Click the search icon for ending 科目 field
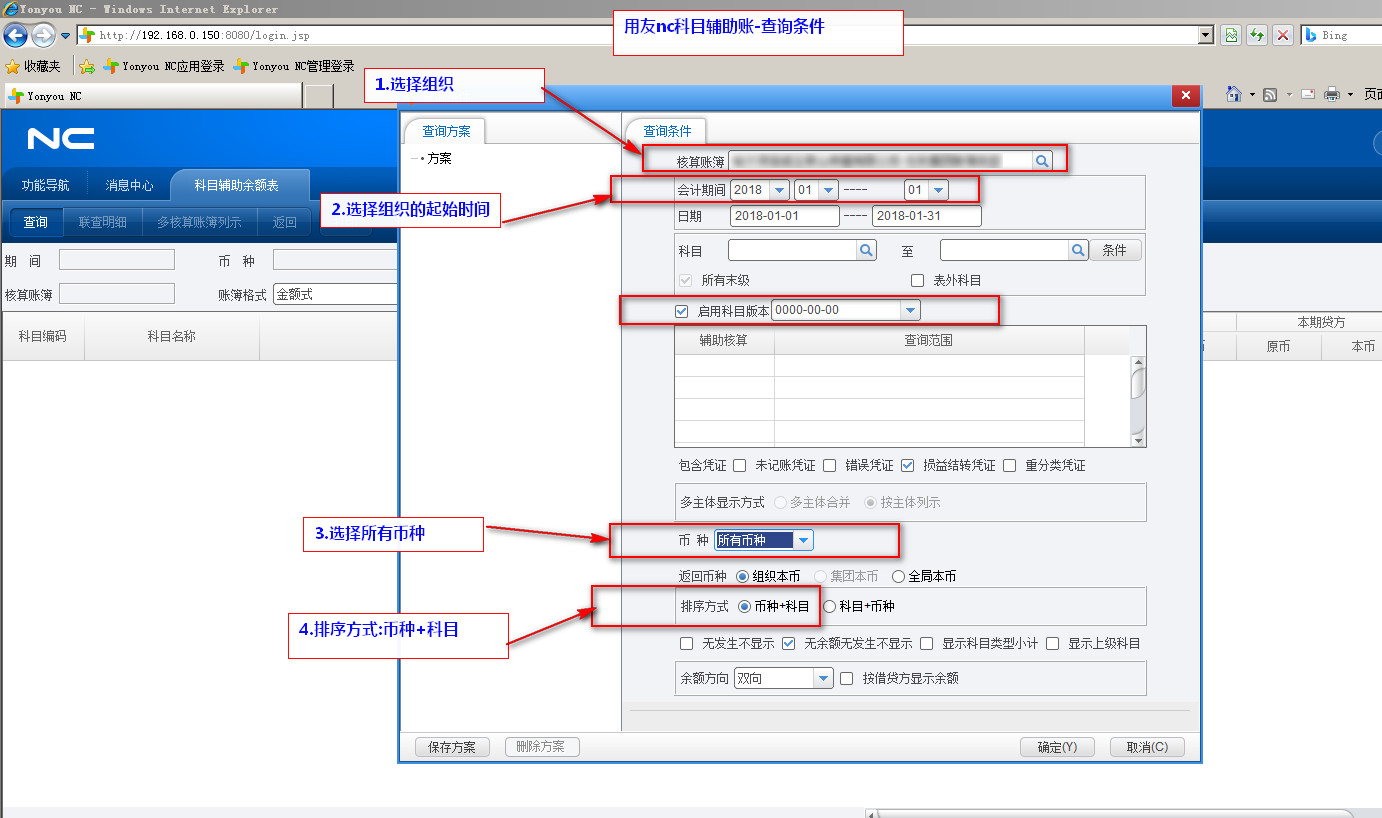The image size is (1382, 818). (x=1078, y=250)
